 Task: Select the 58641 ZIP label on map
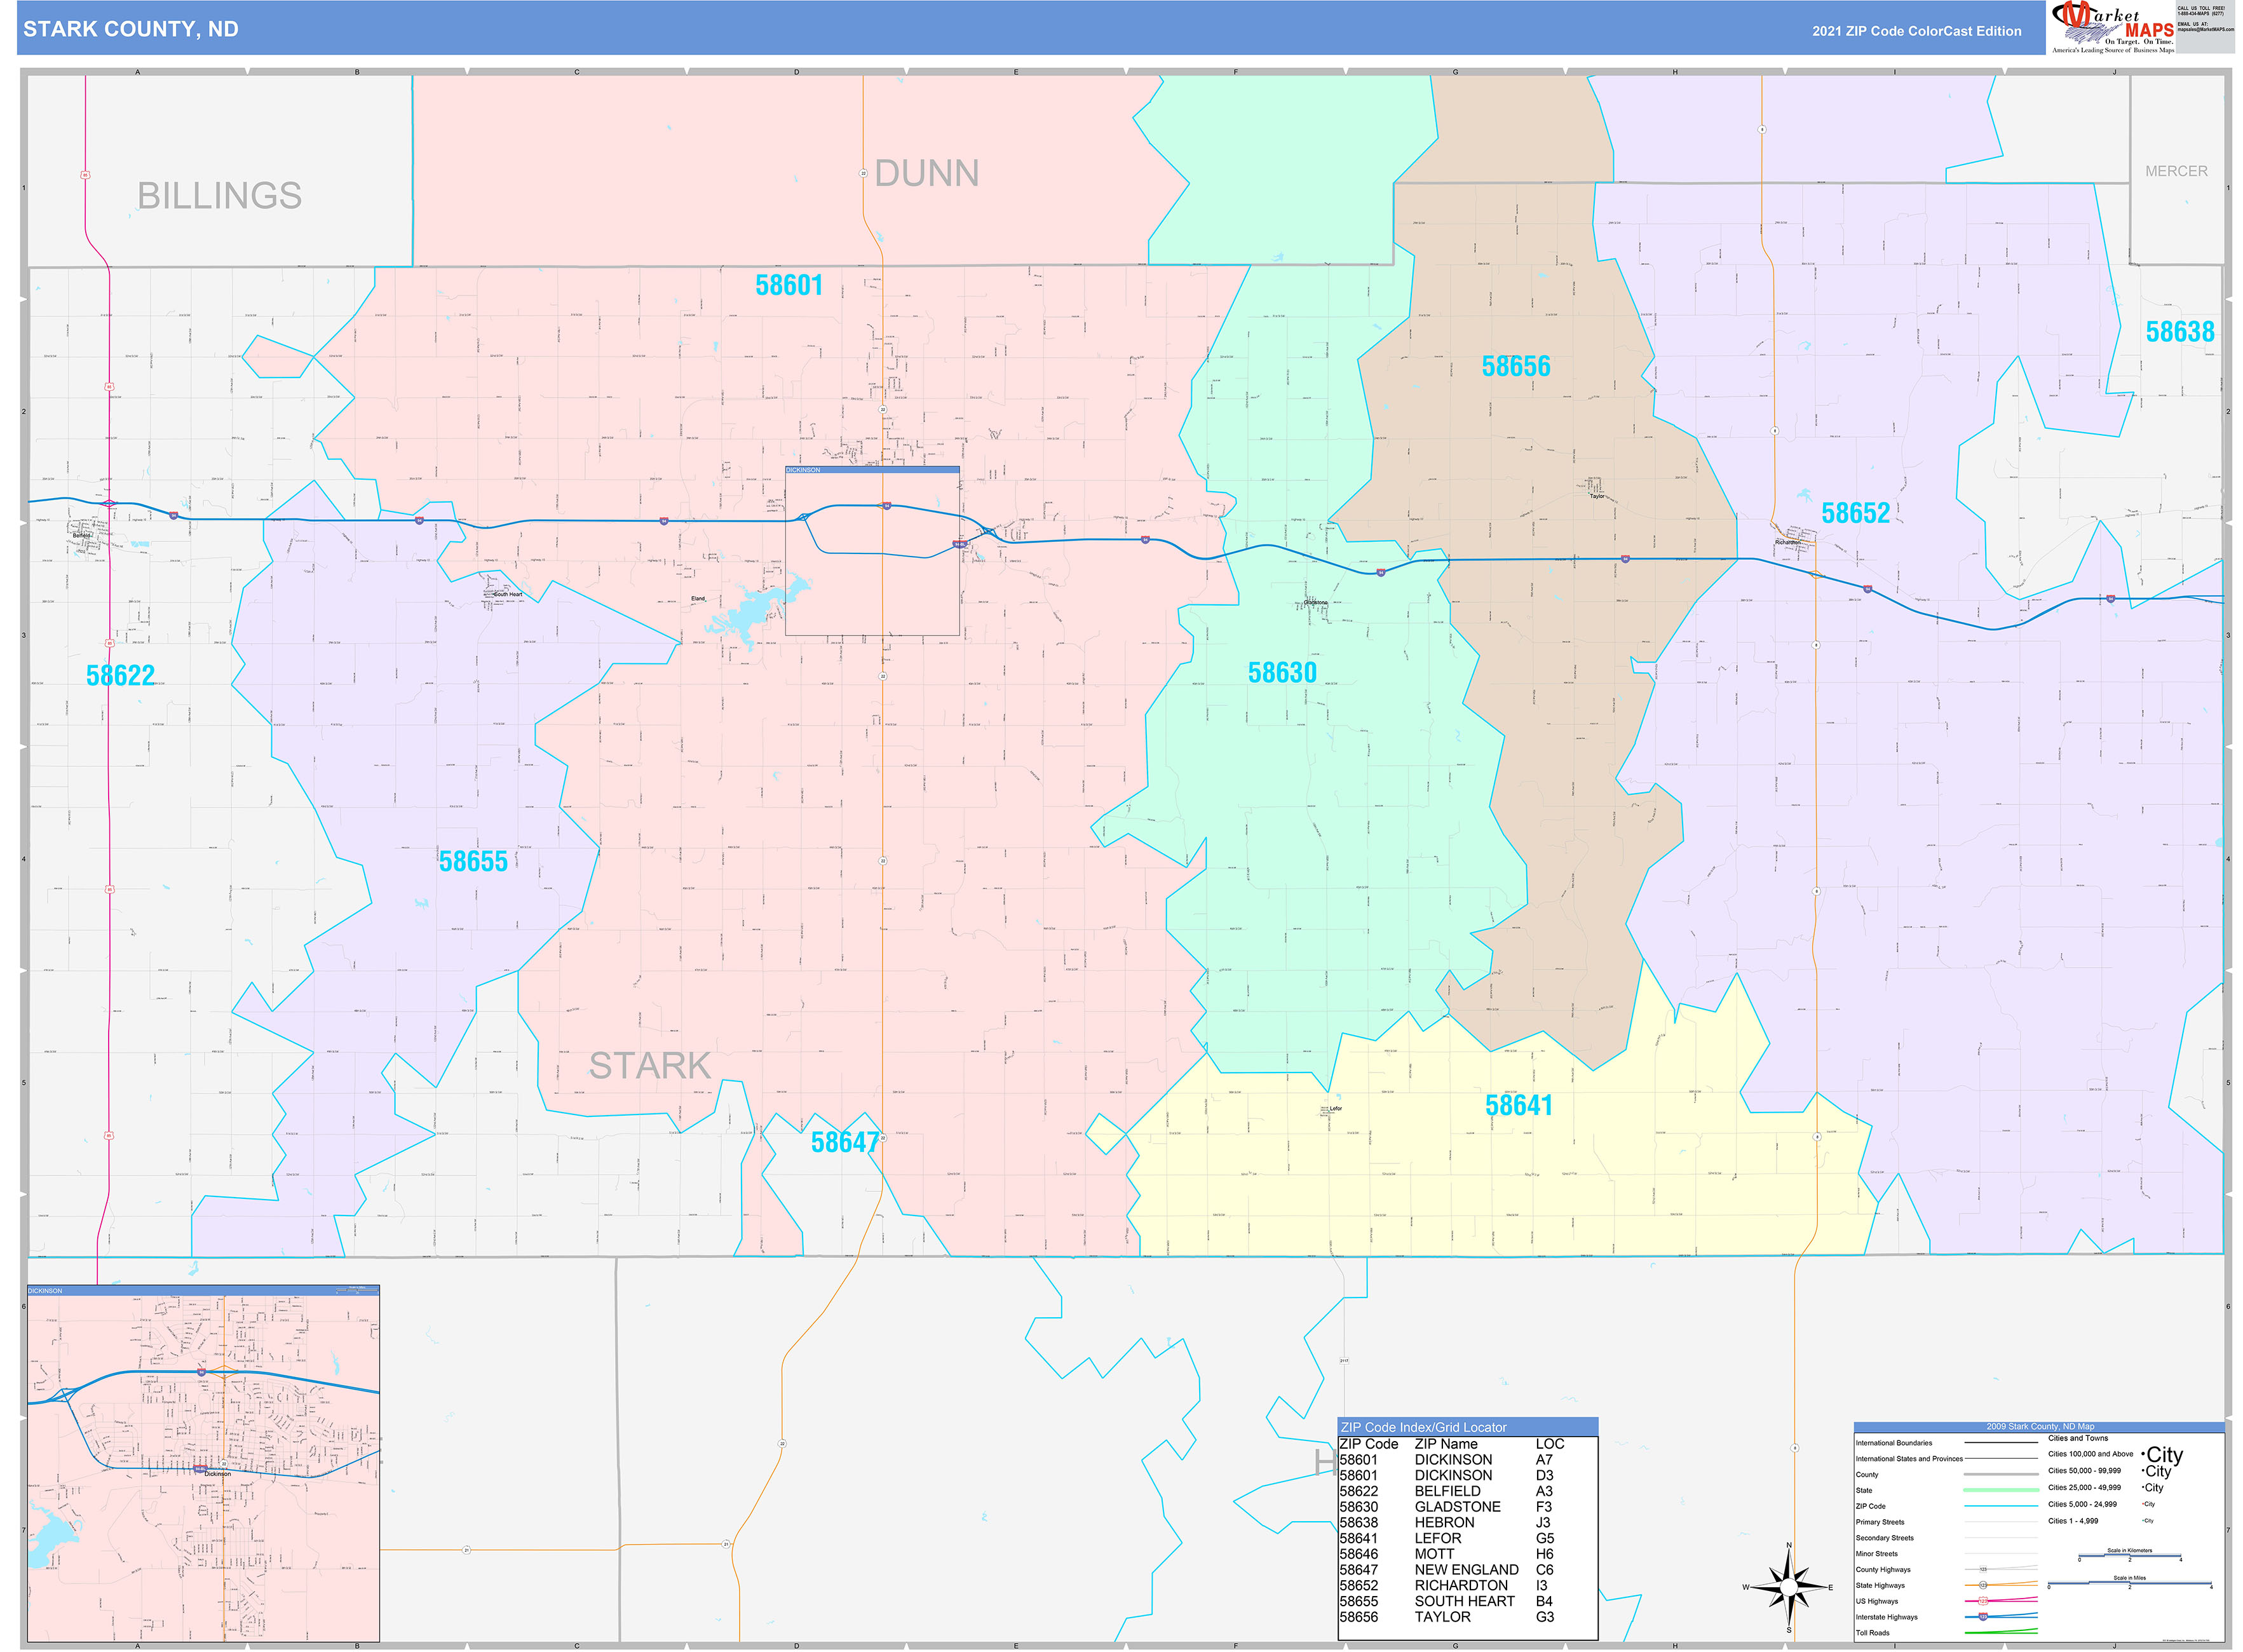[1519, 1106]
